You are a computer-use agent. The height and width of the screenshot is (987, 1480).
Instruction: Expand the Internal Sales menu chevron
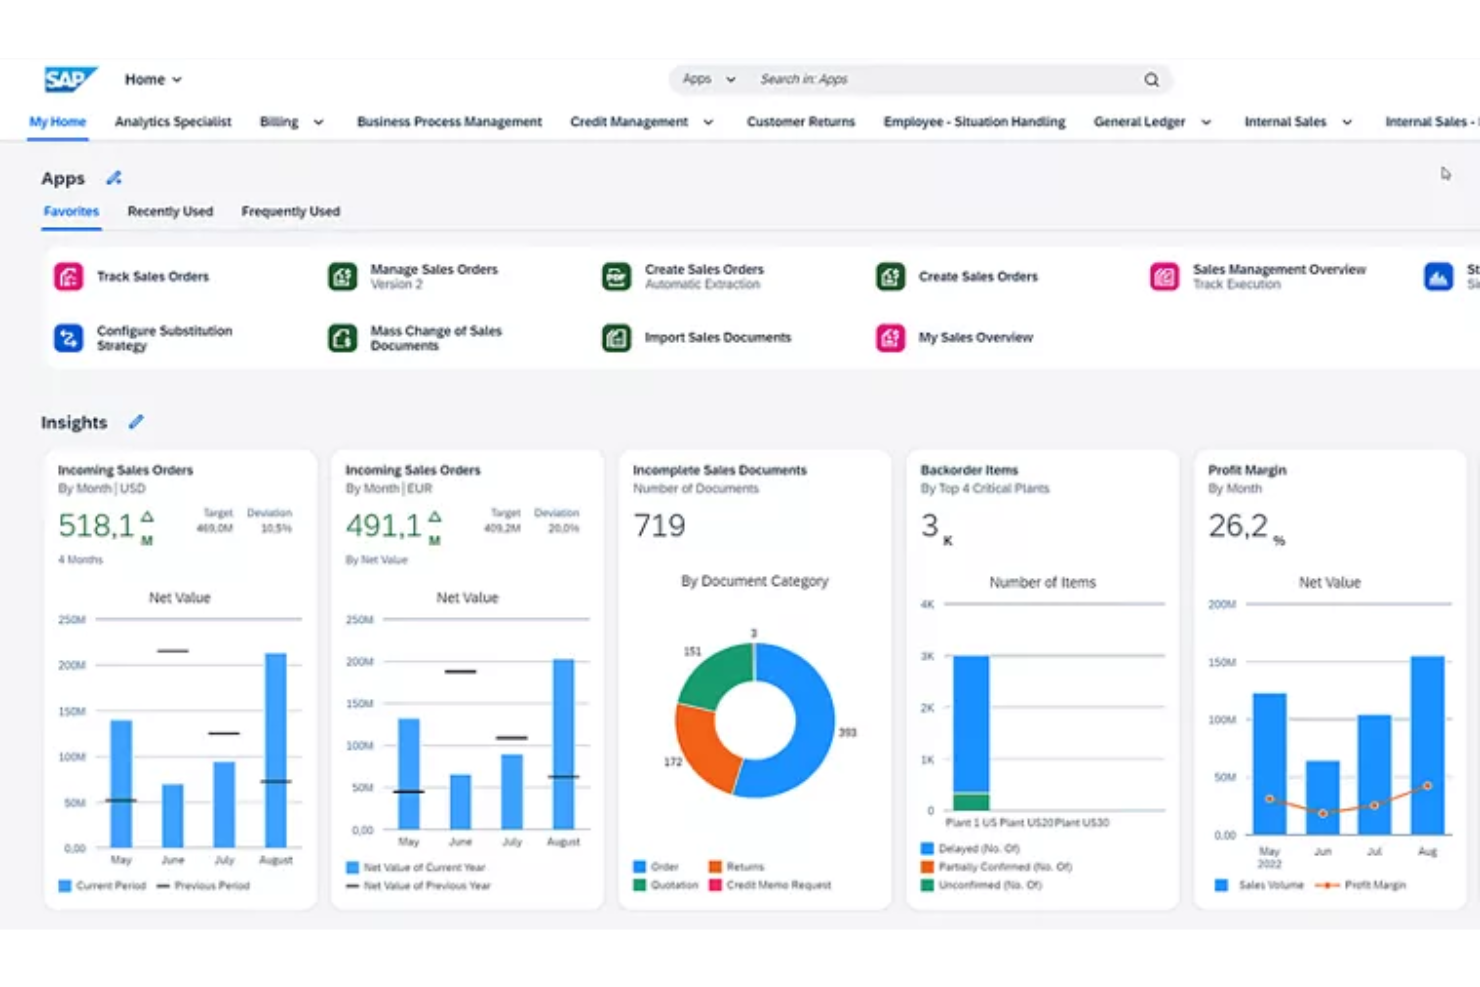pyautogui.click(x=1347, y=121)
